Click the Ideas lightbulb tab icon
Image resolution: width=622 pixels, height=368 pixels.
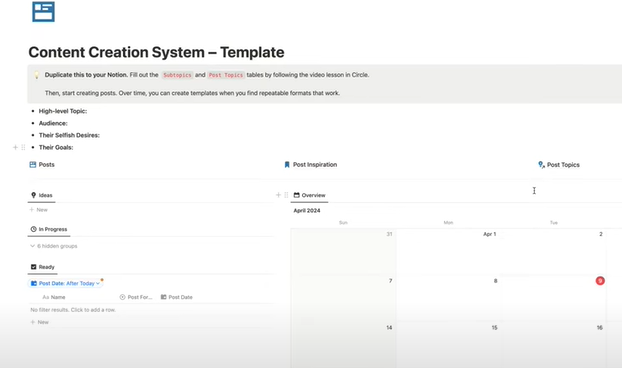[x=33, y=195]
